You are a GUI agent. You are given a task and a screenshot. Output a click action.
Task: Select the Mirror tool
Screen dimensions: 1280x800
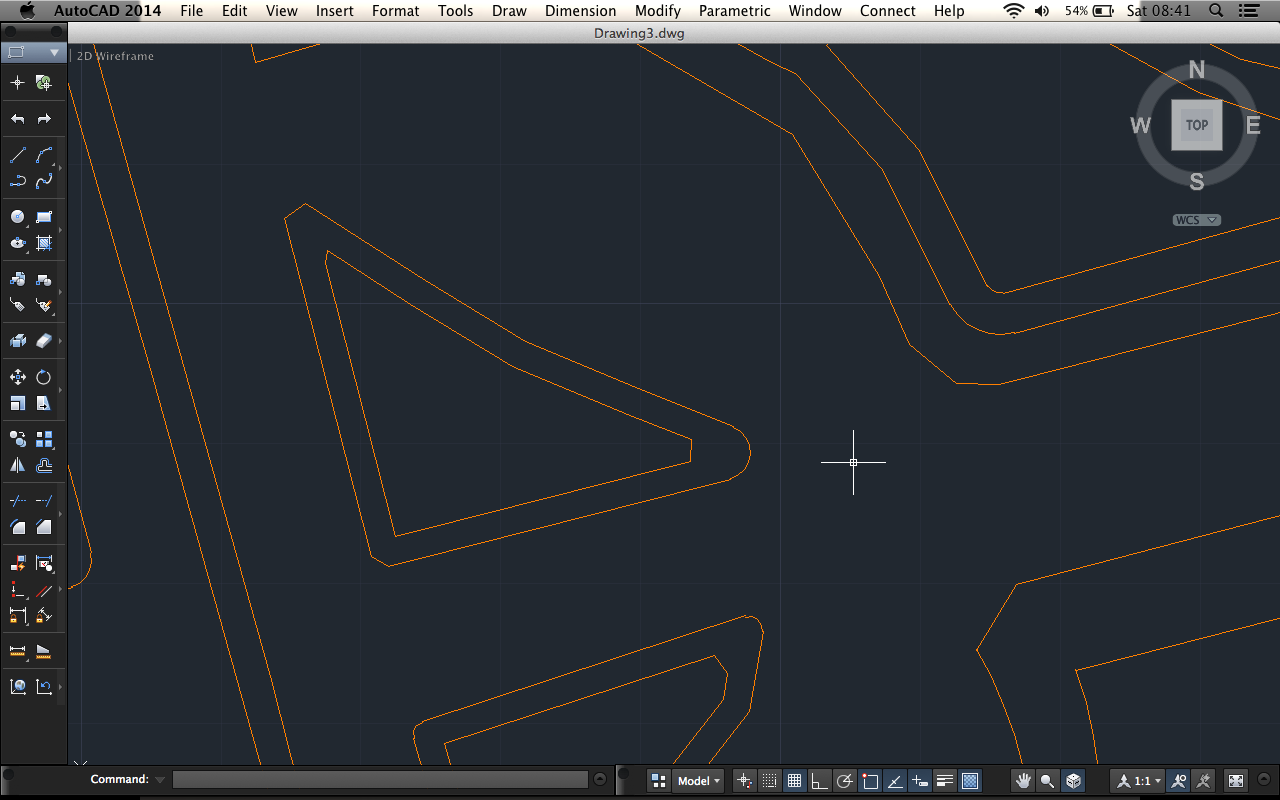pos(17,465)
